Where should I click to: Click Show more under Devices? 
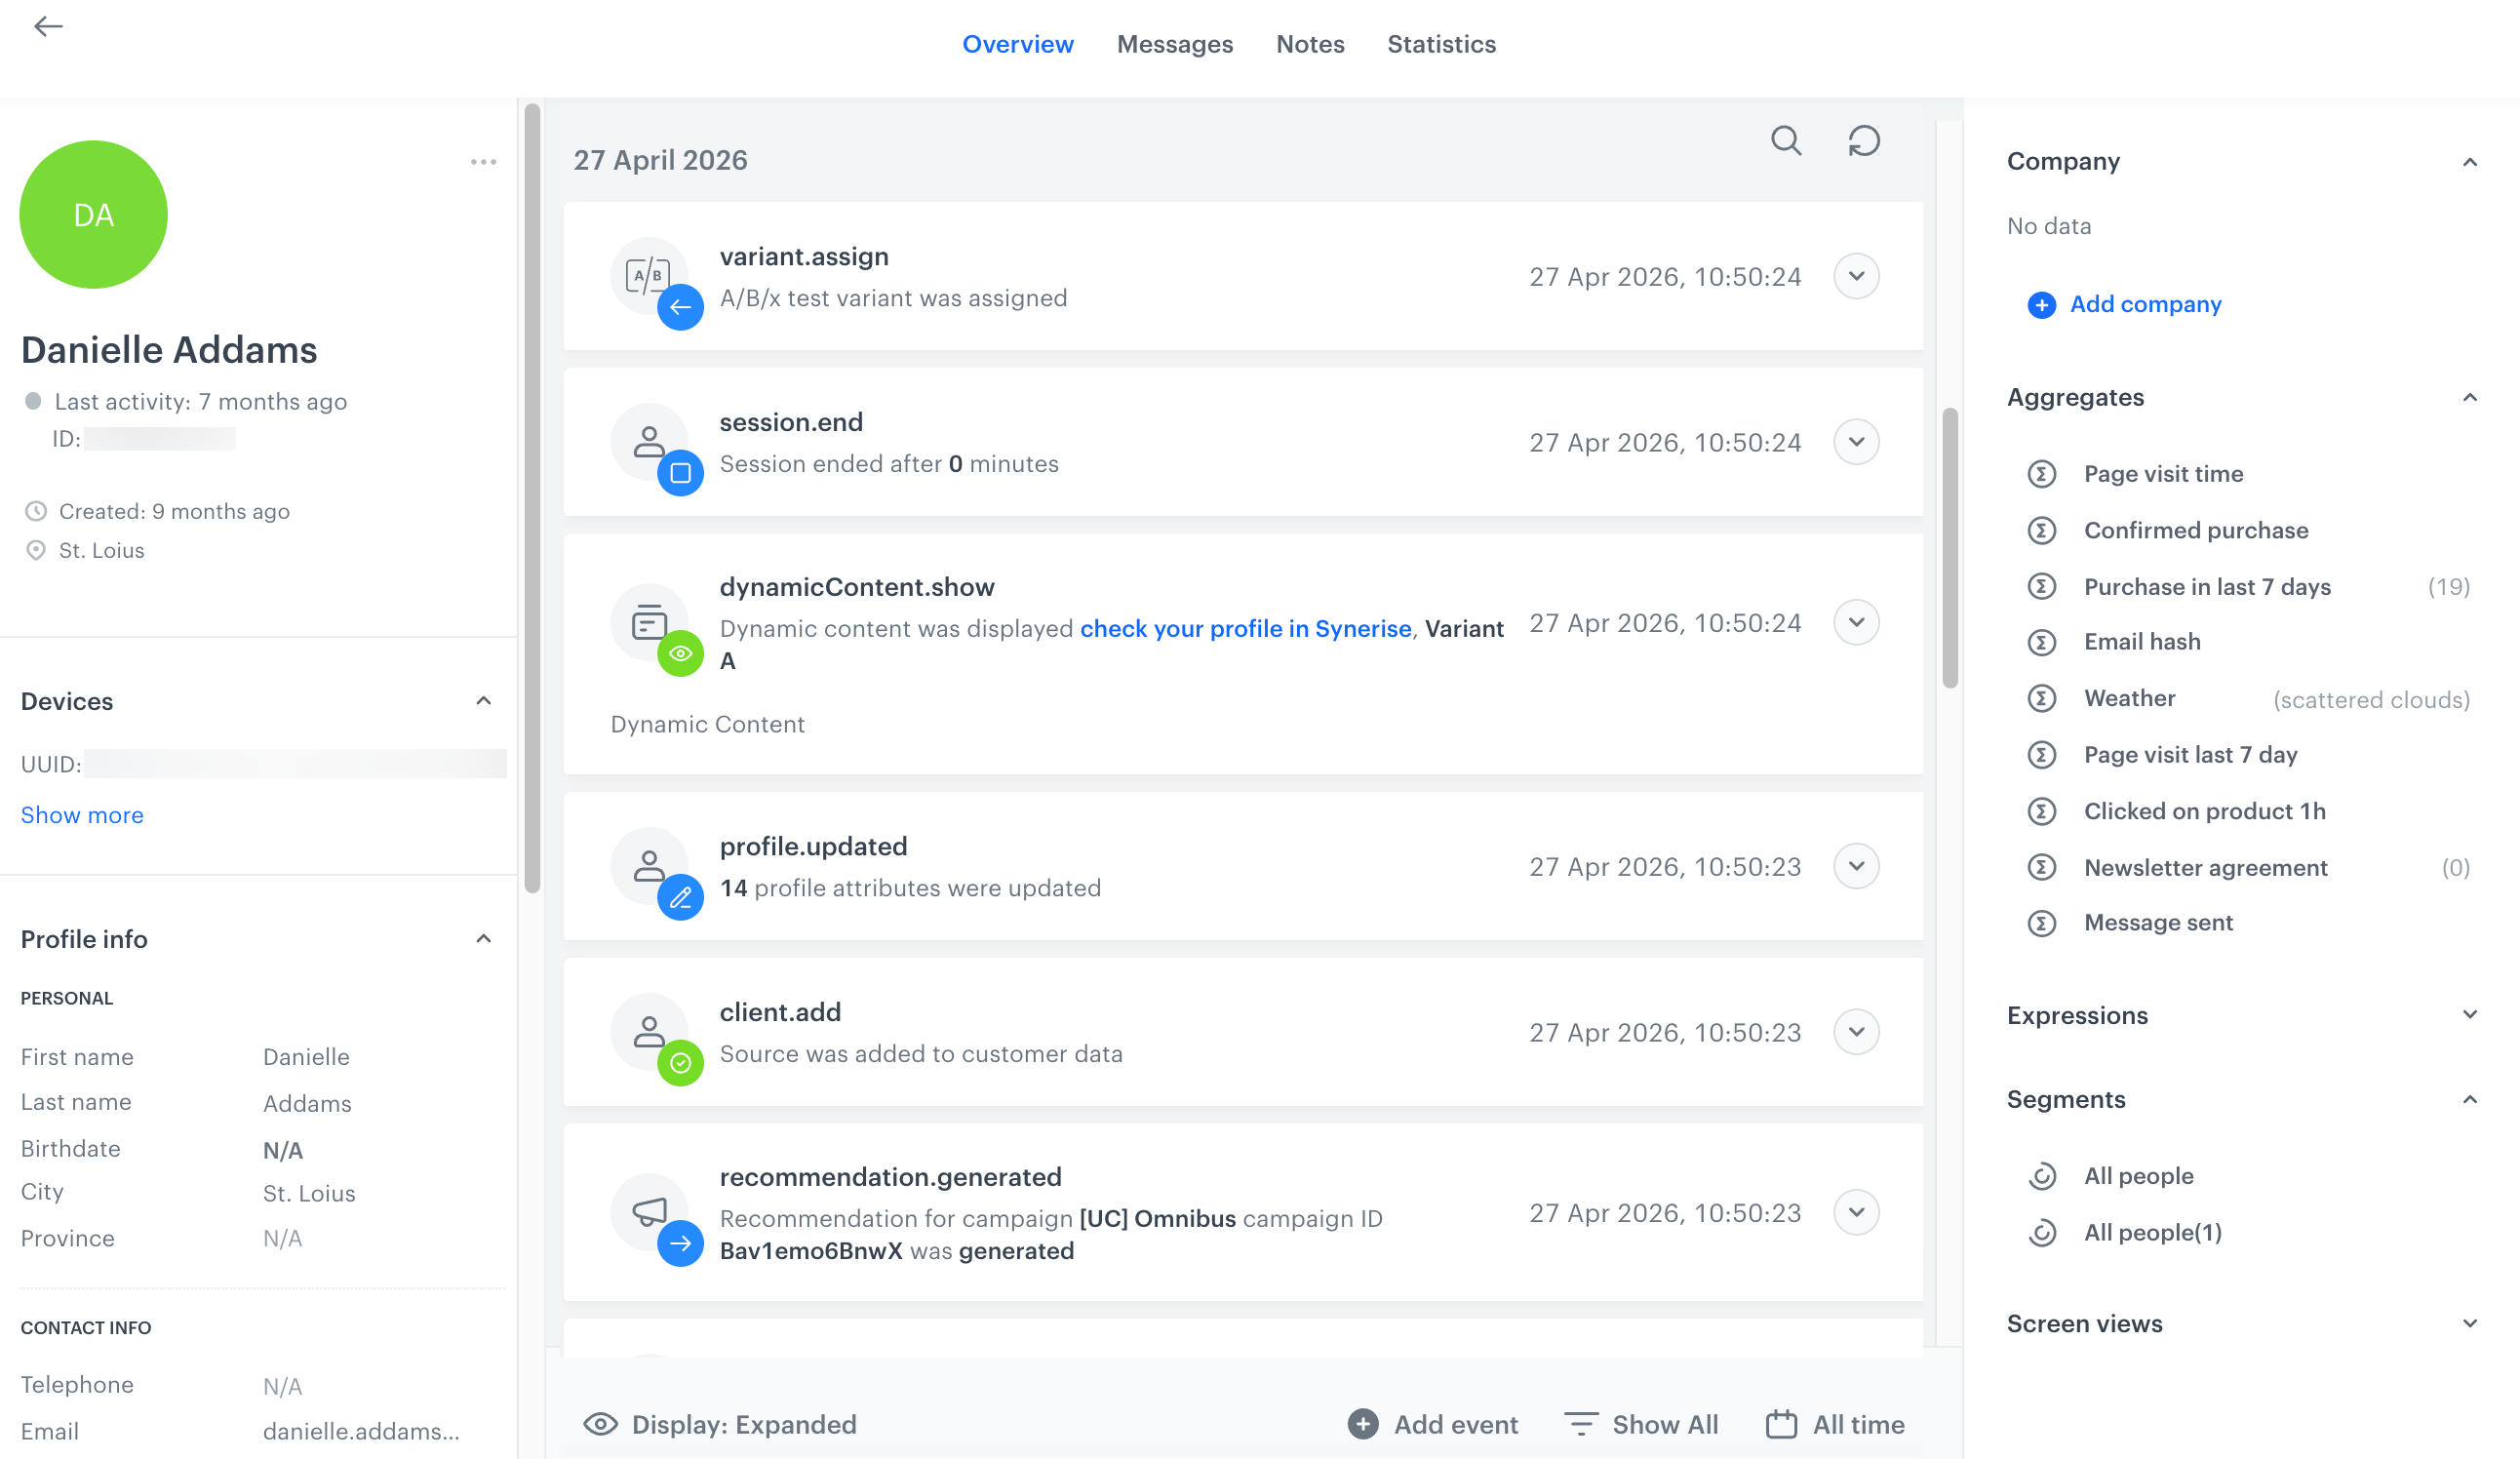82,815
